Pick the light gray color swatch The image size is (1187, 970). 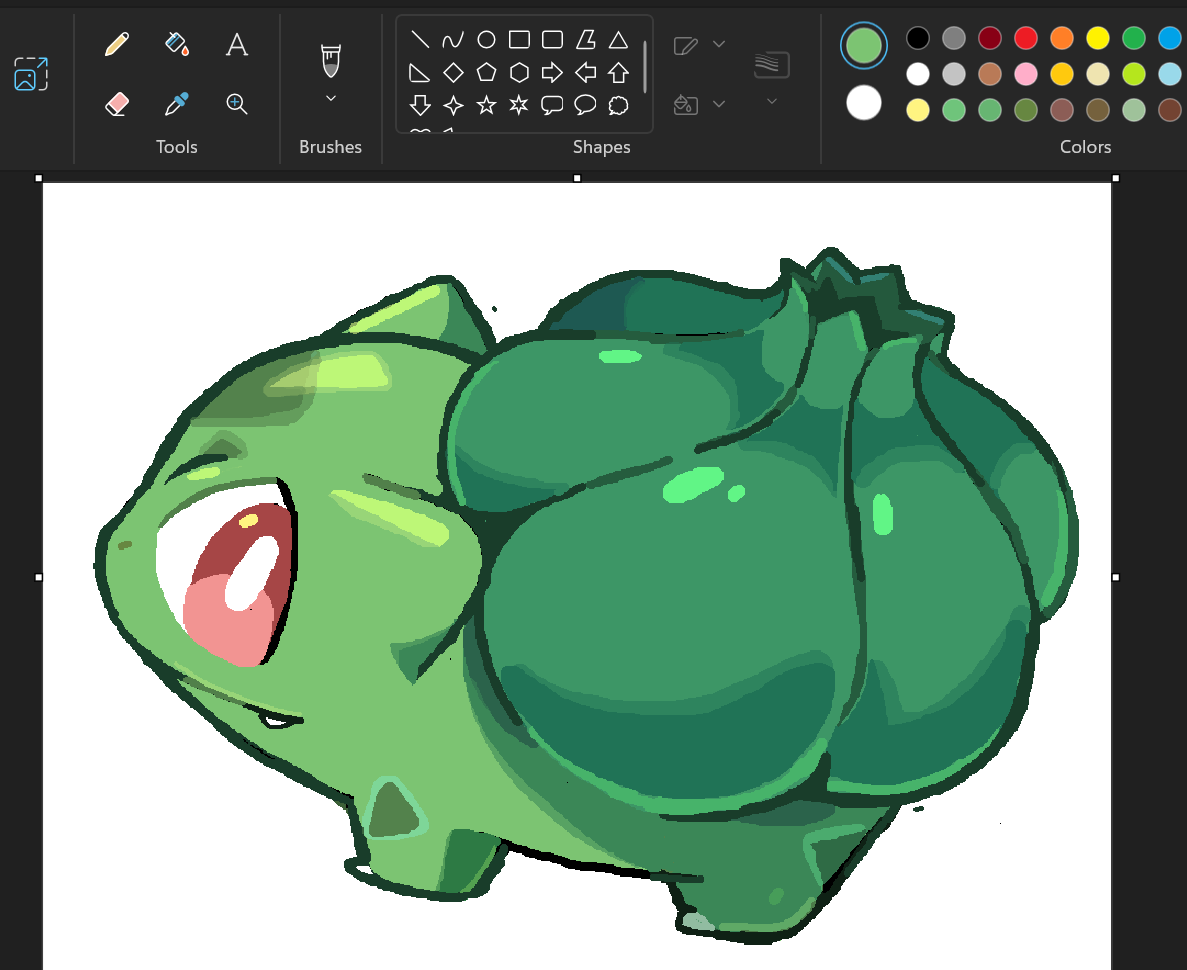954,73
